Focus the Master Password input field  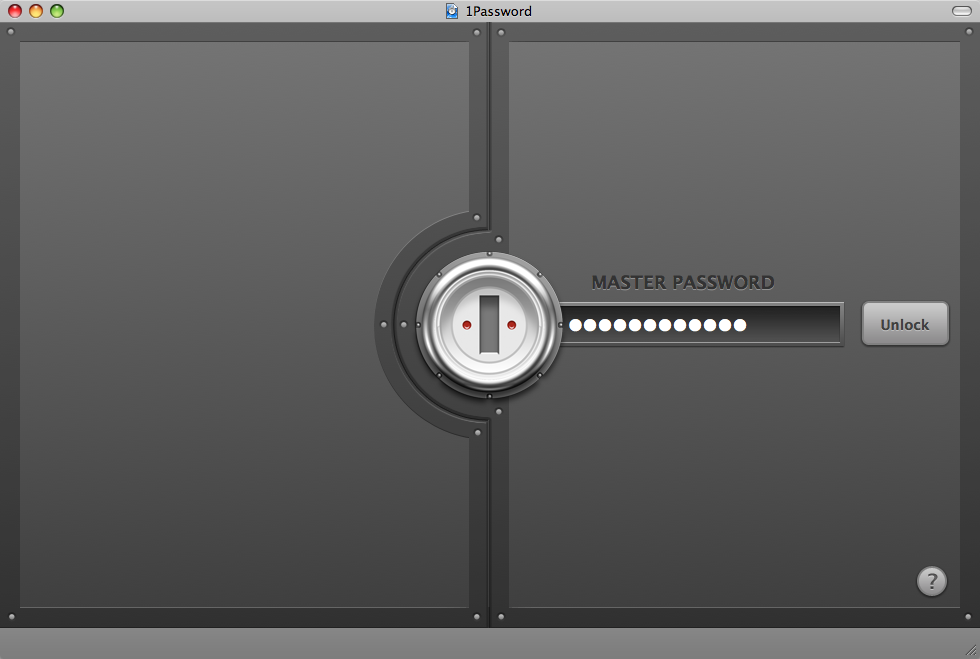[701, 324]
